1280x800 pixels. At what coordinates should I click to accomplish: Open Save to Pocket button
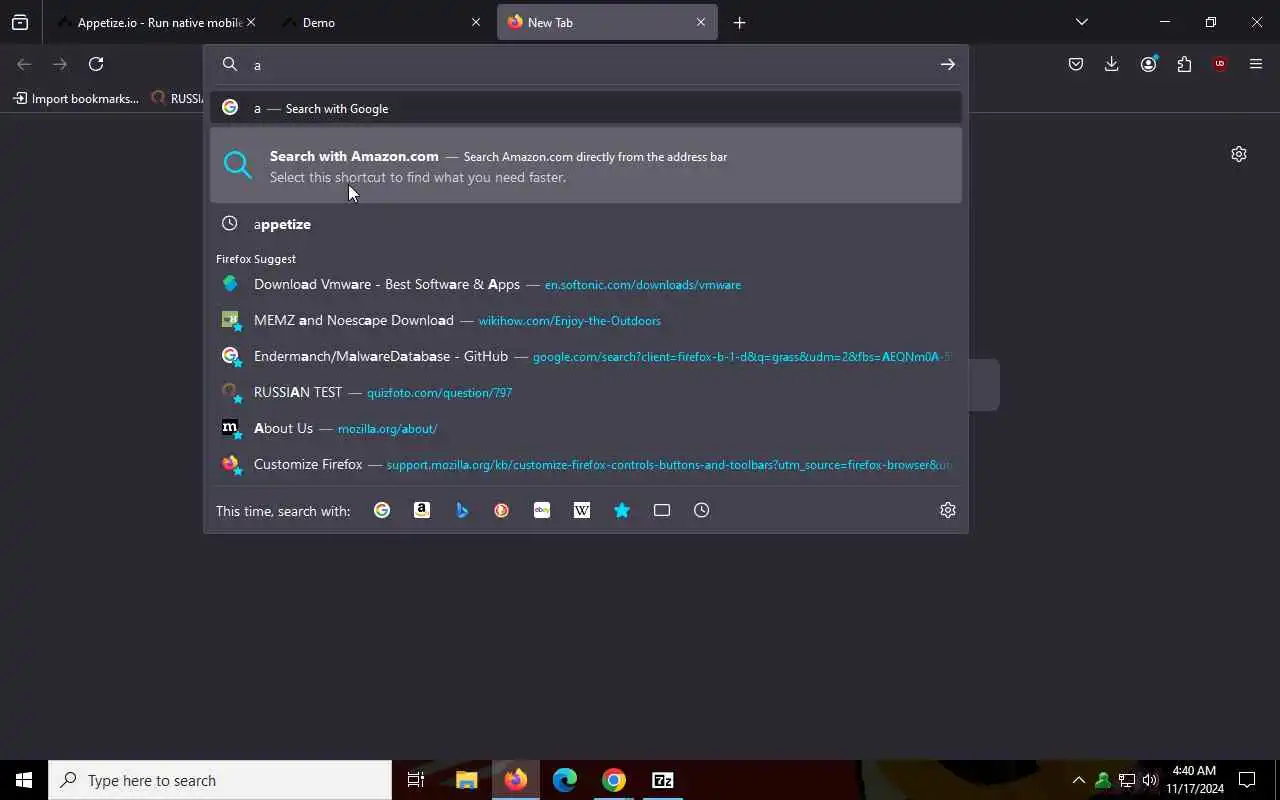pyautogui.click(x=1076, y=64)
